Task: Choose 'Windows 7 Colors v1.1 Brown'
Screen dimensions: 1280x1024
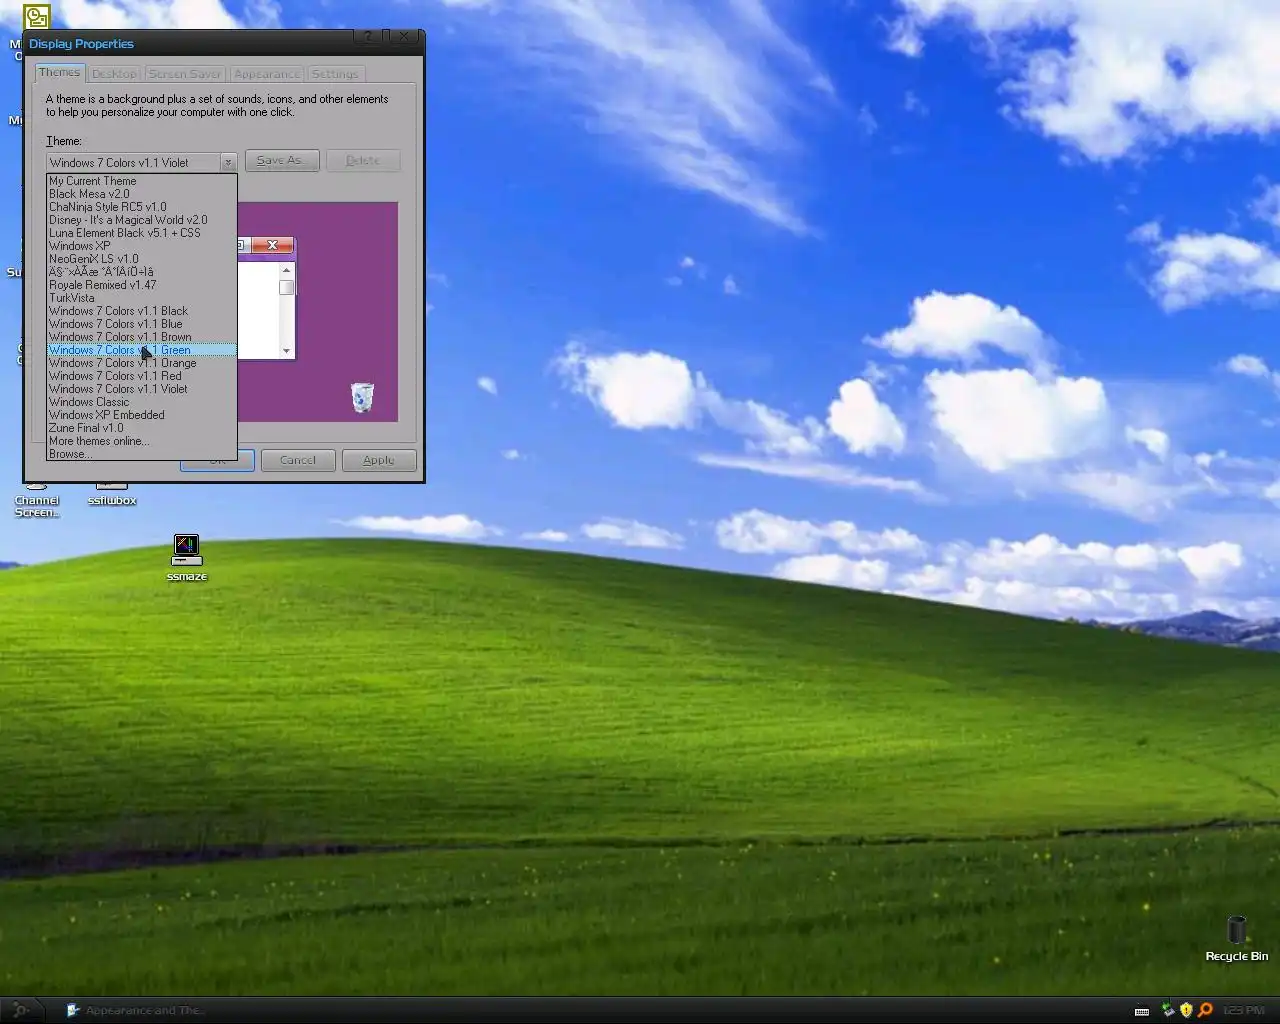Action: pos(142,337)
